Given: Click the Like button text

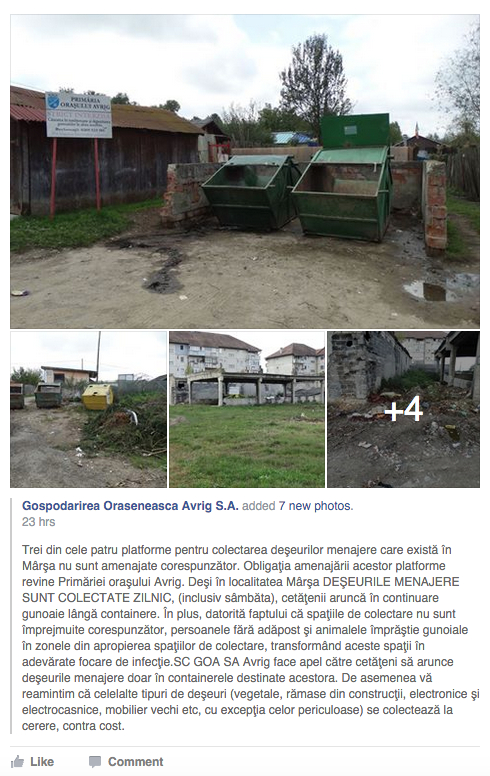Looking at the screenshot, I should pos(42,762).
